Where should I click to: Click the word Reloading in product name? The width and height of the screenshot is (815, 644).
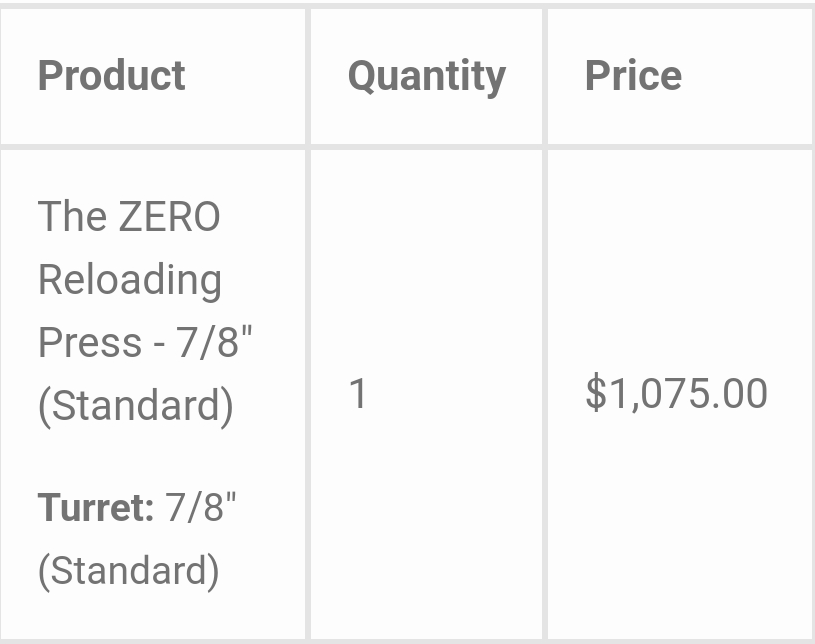click(130, 280)
